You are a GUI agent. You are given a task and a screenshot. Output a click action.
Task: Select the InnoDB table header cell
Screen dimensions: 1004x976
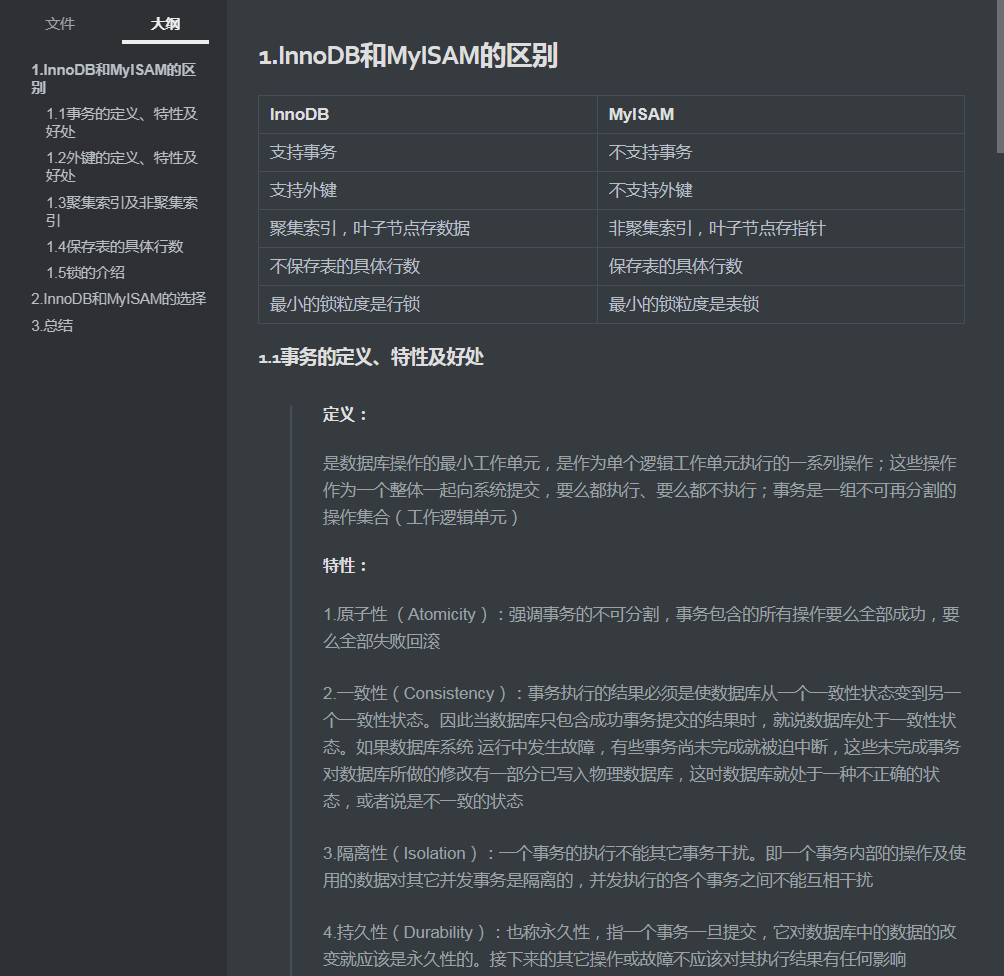coord(428,115)
